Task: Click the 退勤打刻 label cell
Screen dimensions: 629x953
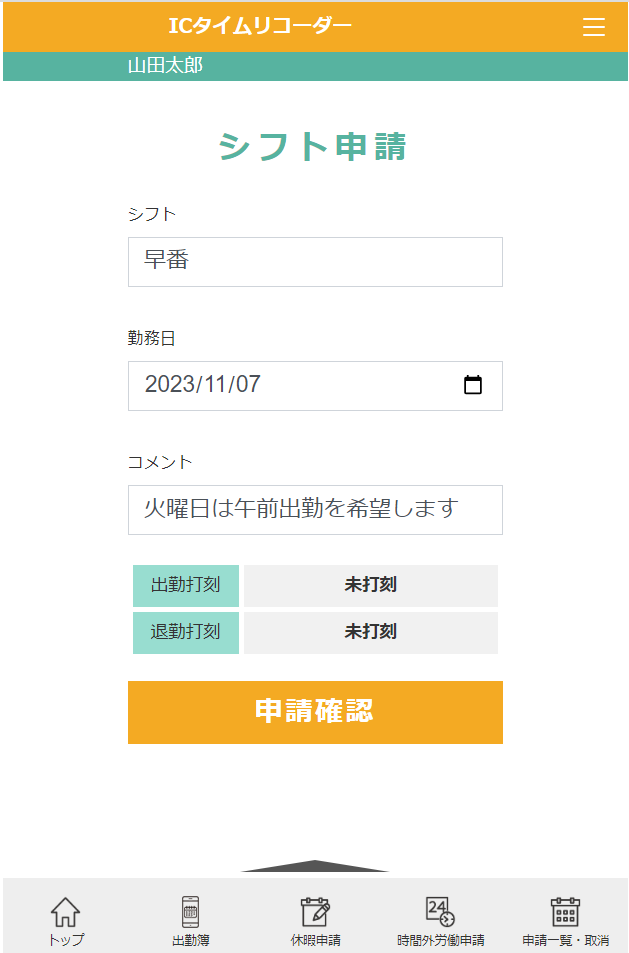Action: point(186,633)
